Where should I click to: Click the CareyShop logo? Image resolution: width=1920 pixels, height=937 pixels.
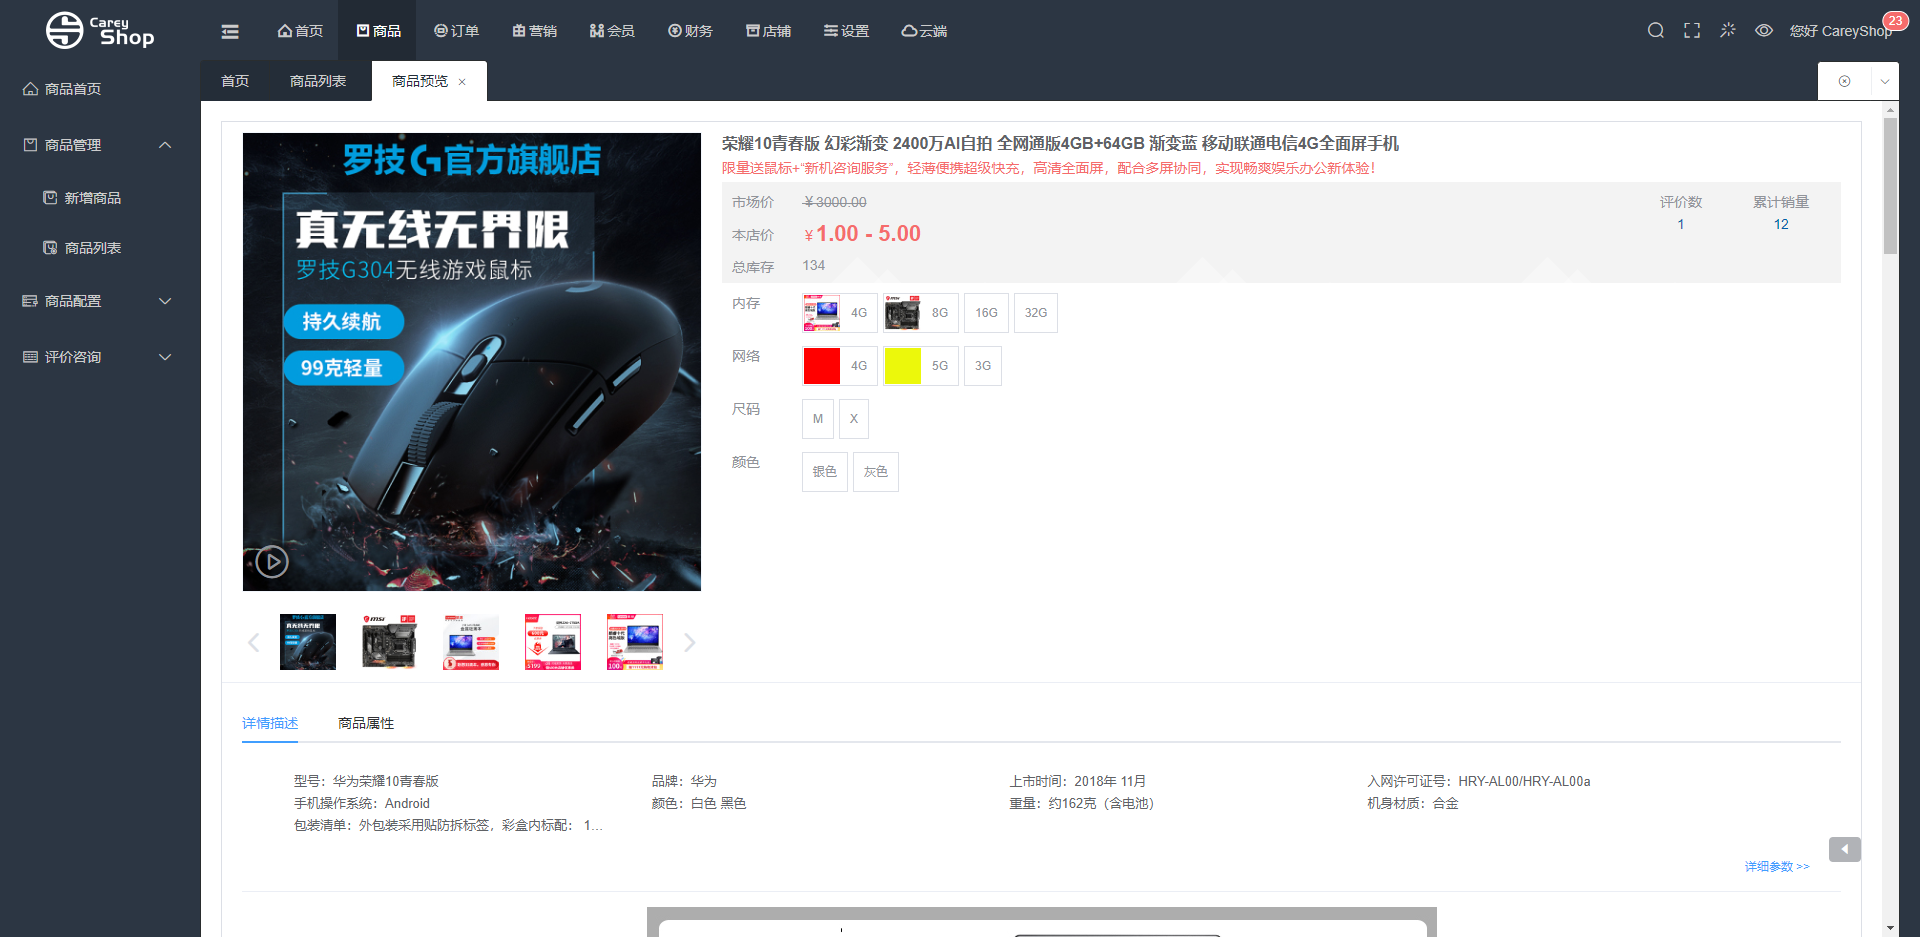(100, 30)
